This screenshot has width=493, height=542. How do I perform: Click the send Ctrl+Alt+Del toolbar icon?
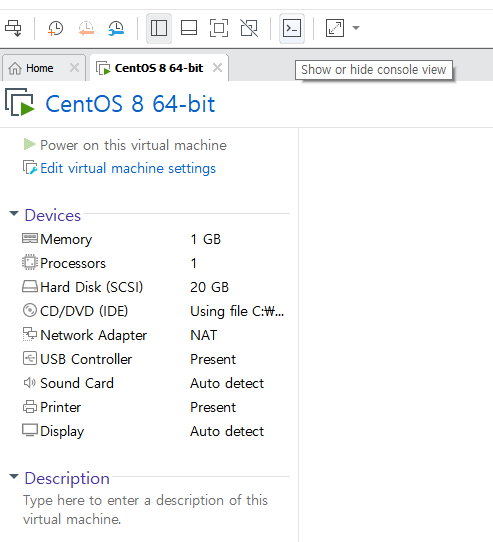click(13, 28)
